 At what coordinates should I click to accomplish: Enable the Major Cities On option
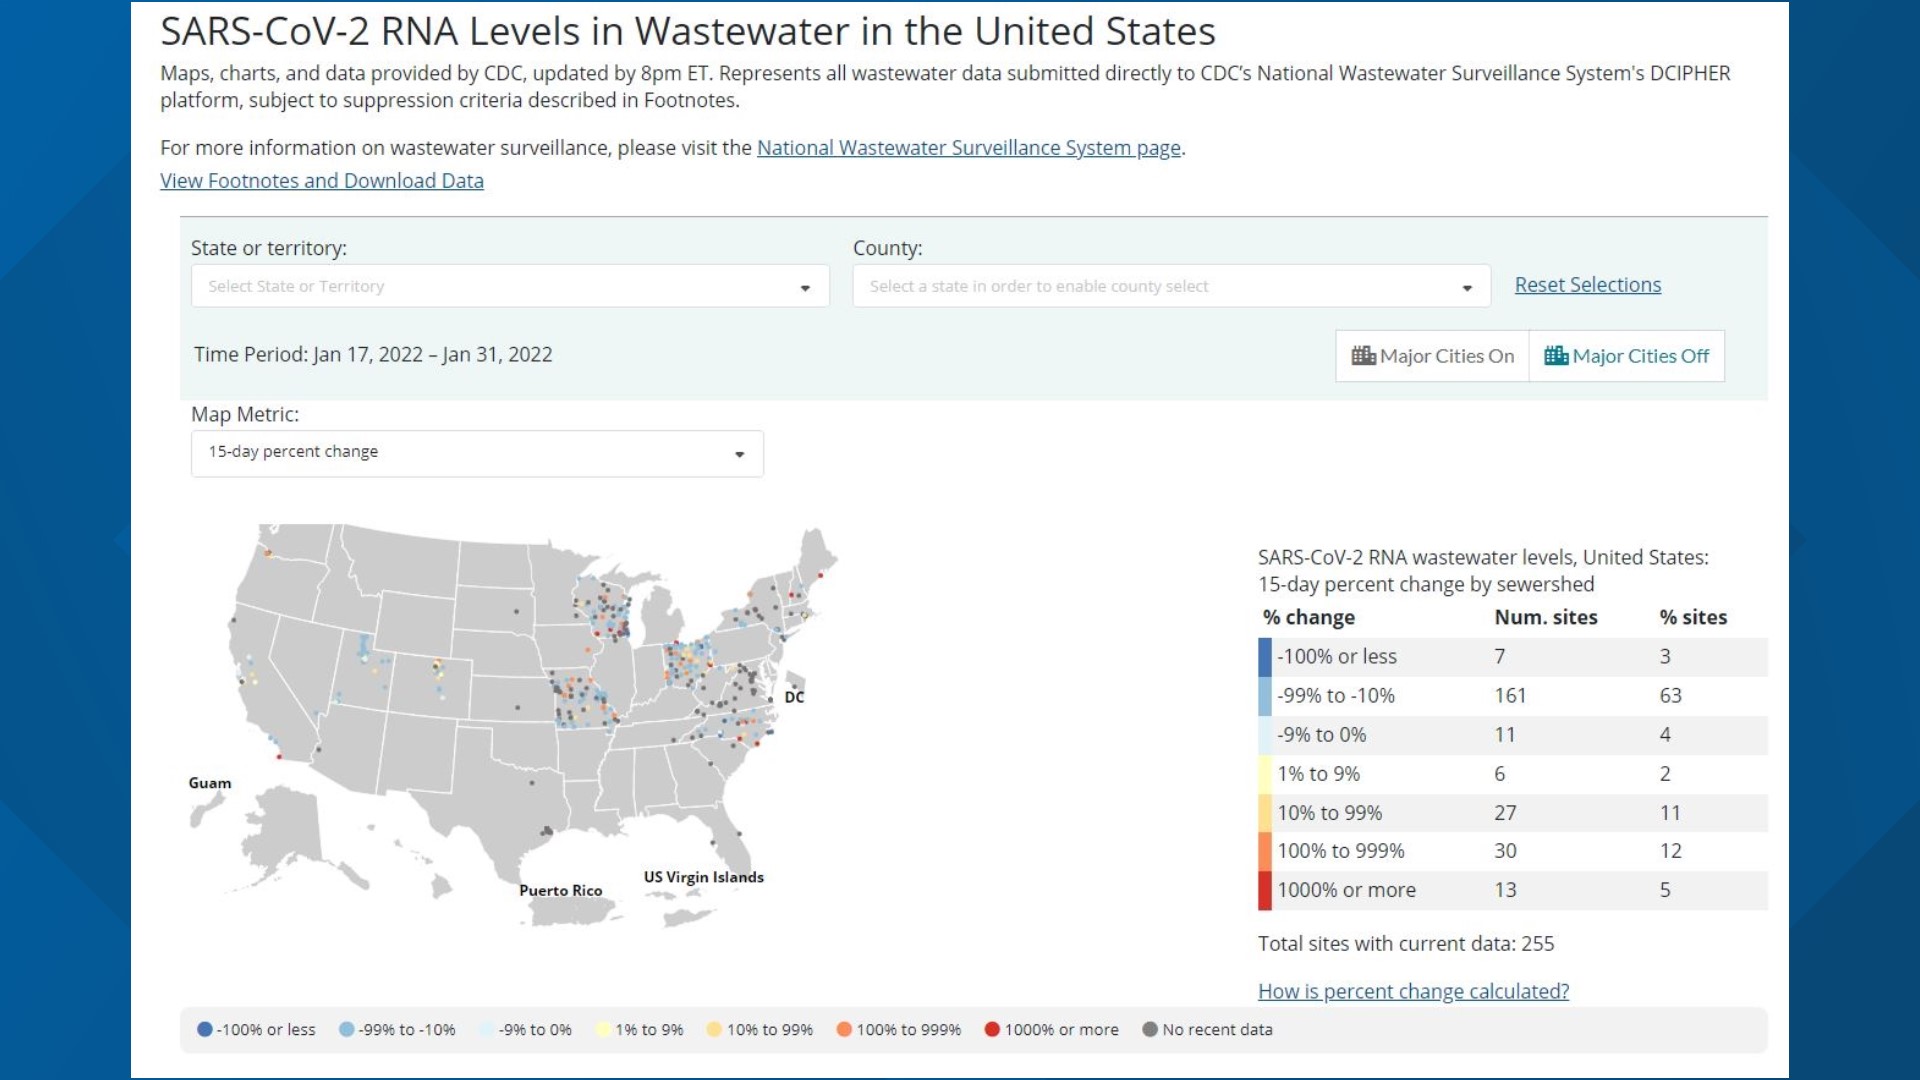[1432, 356]
